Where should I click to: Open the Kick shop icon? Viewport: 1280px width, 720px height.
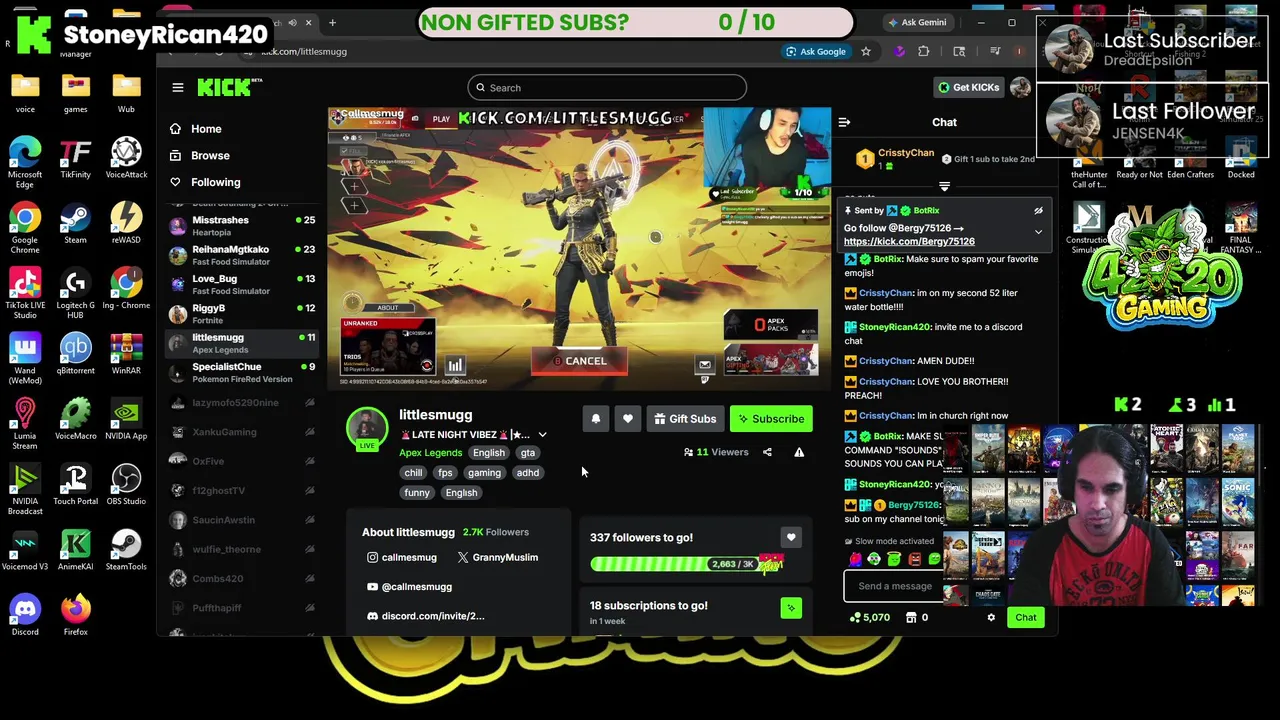(911, 618)
